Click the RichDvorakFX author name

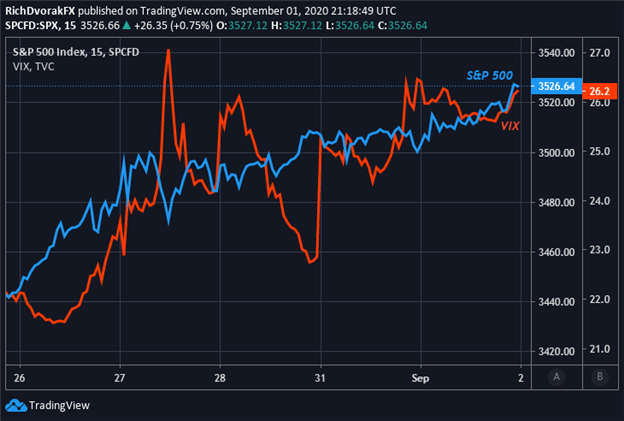pos(40,11)
